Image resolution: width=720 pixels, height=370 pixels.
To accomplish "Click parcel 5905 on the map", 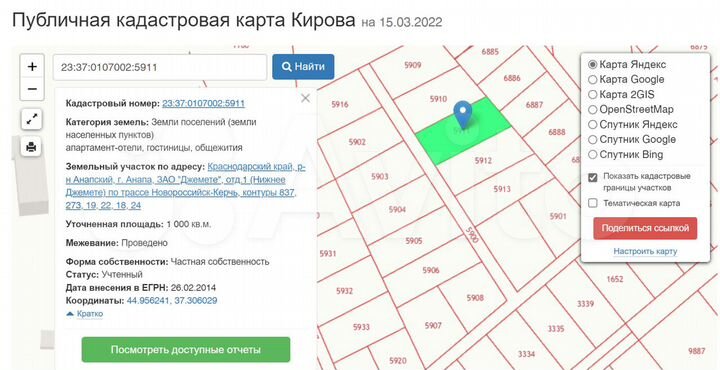I will click(413, 241).
